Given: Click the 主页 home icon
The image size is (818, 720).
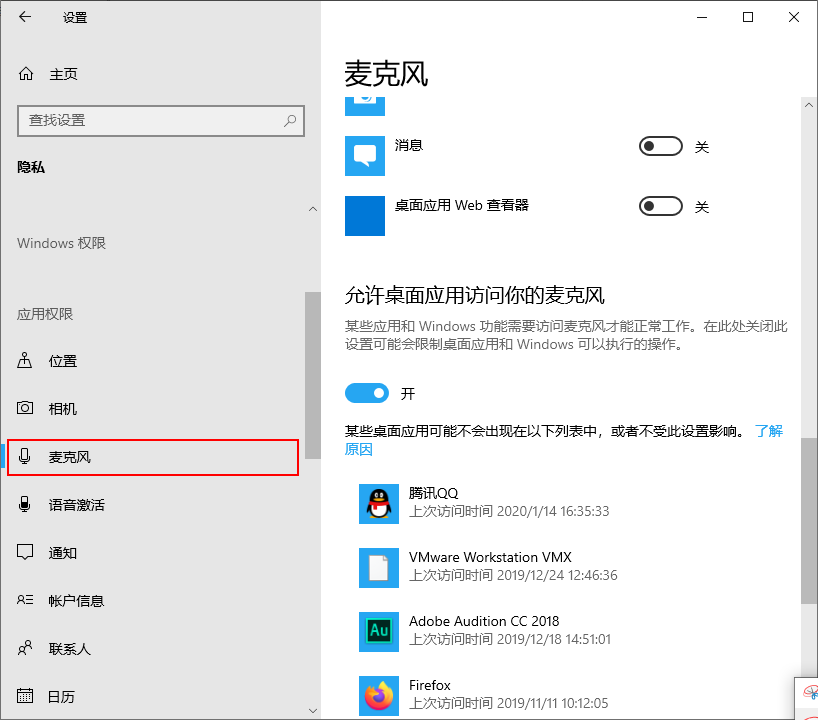Looking at the screenshot, I should click(x=27, y=74).
